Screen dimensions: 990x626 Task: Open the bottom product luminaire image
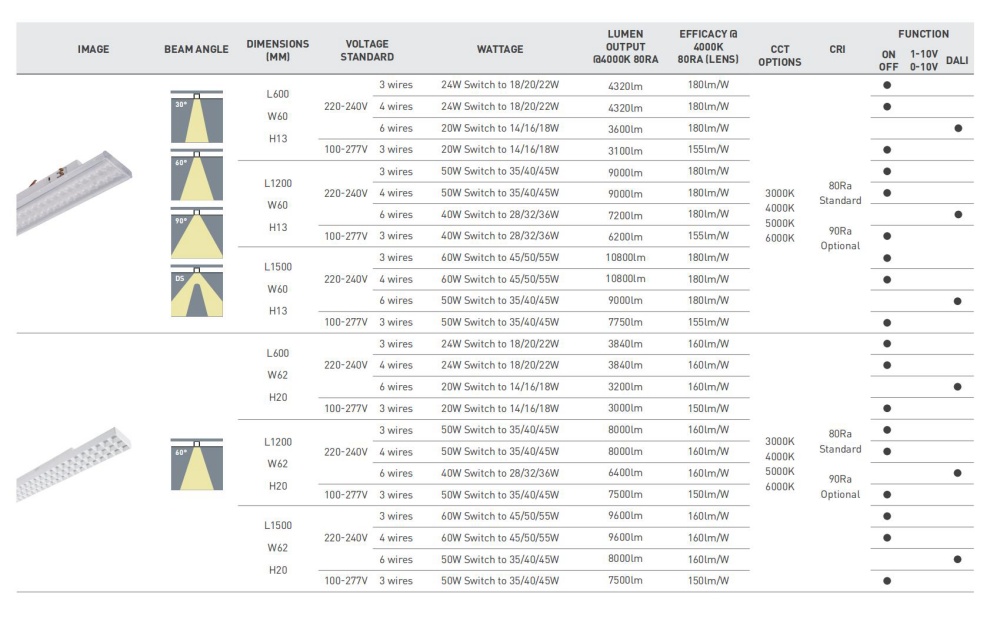click(x=76, y=463)
